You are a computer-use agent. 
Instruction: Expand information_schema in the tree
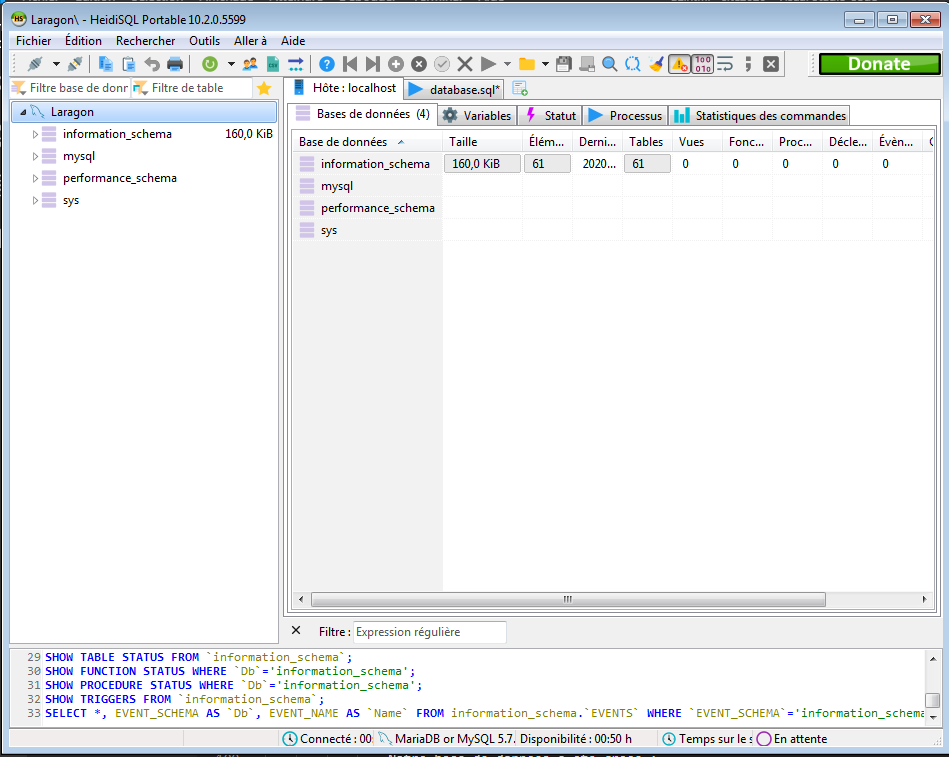pos(35,134)
